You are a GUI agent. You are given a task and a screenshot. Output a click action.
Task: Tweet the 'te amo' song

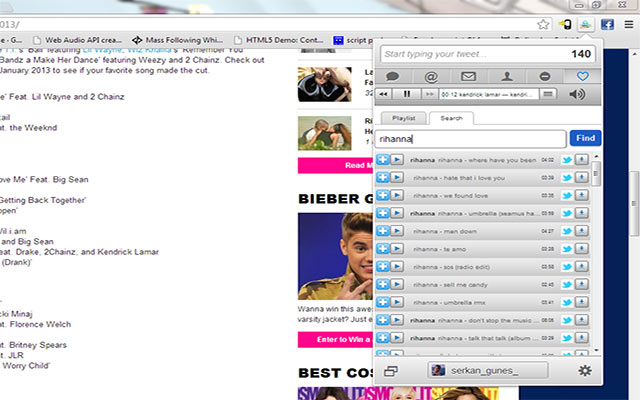coord(567,249)
